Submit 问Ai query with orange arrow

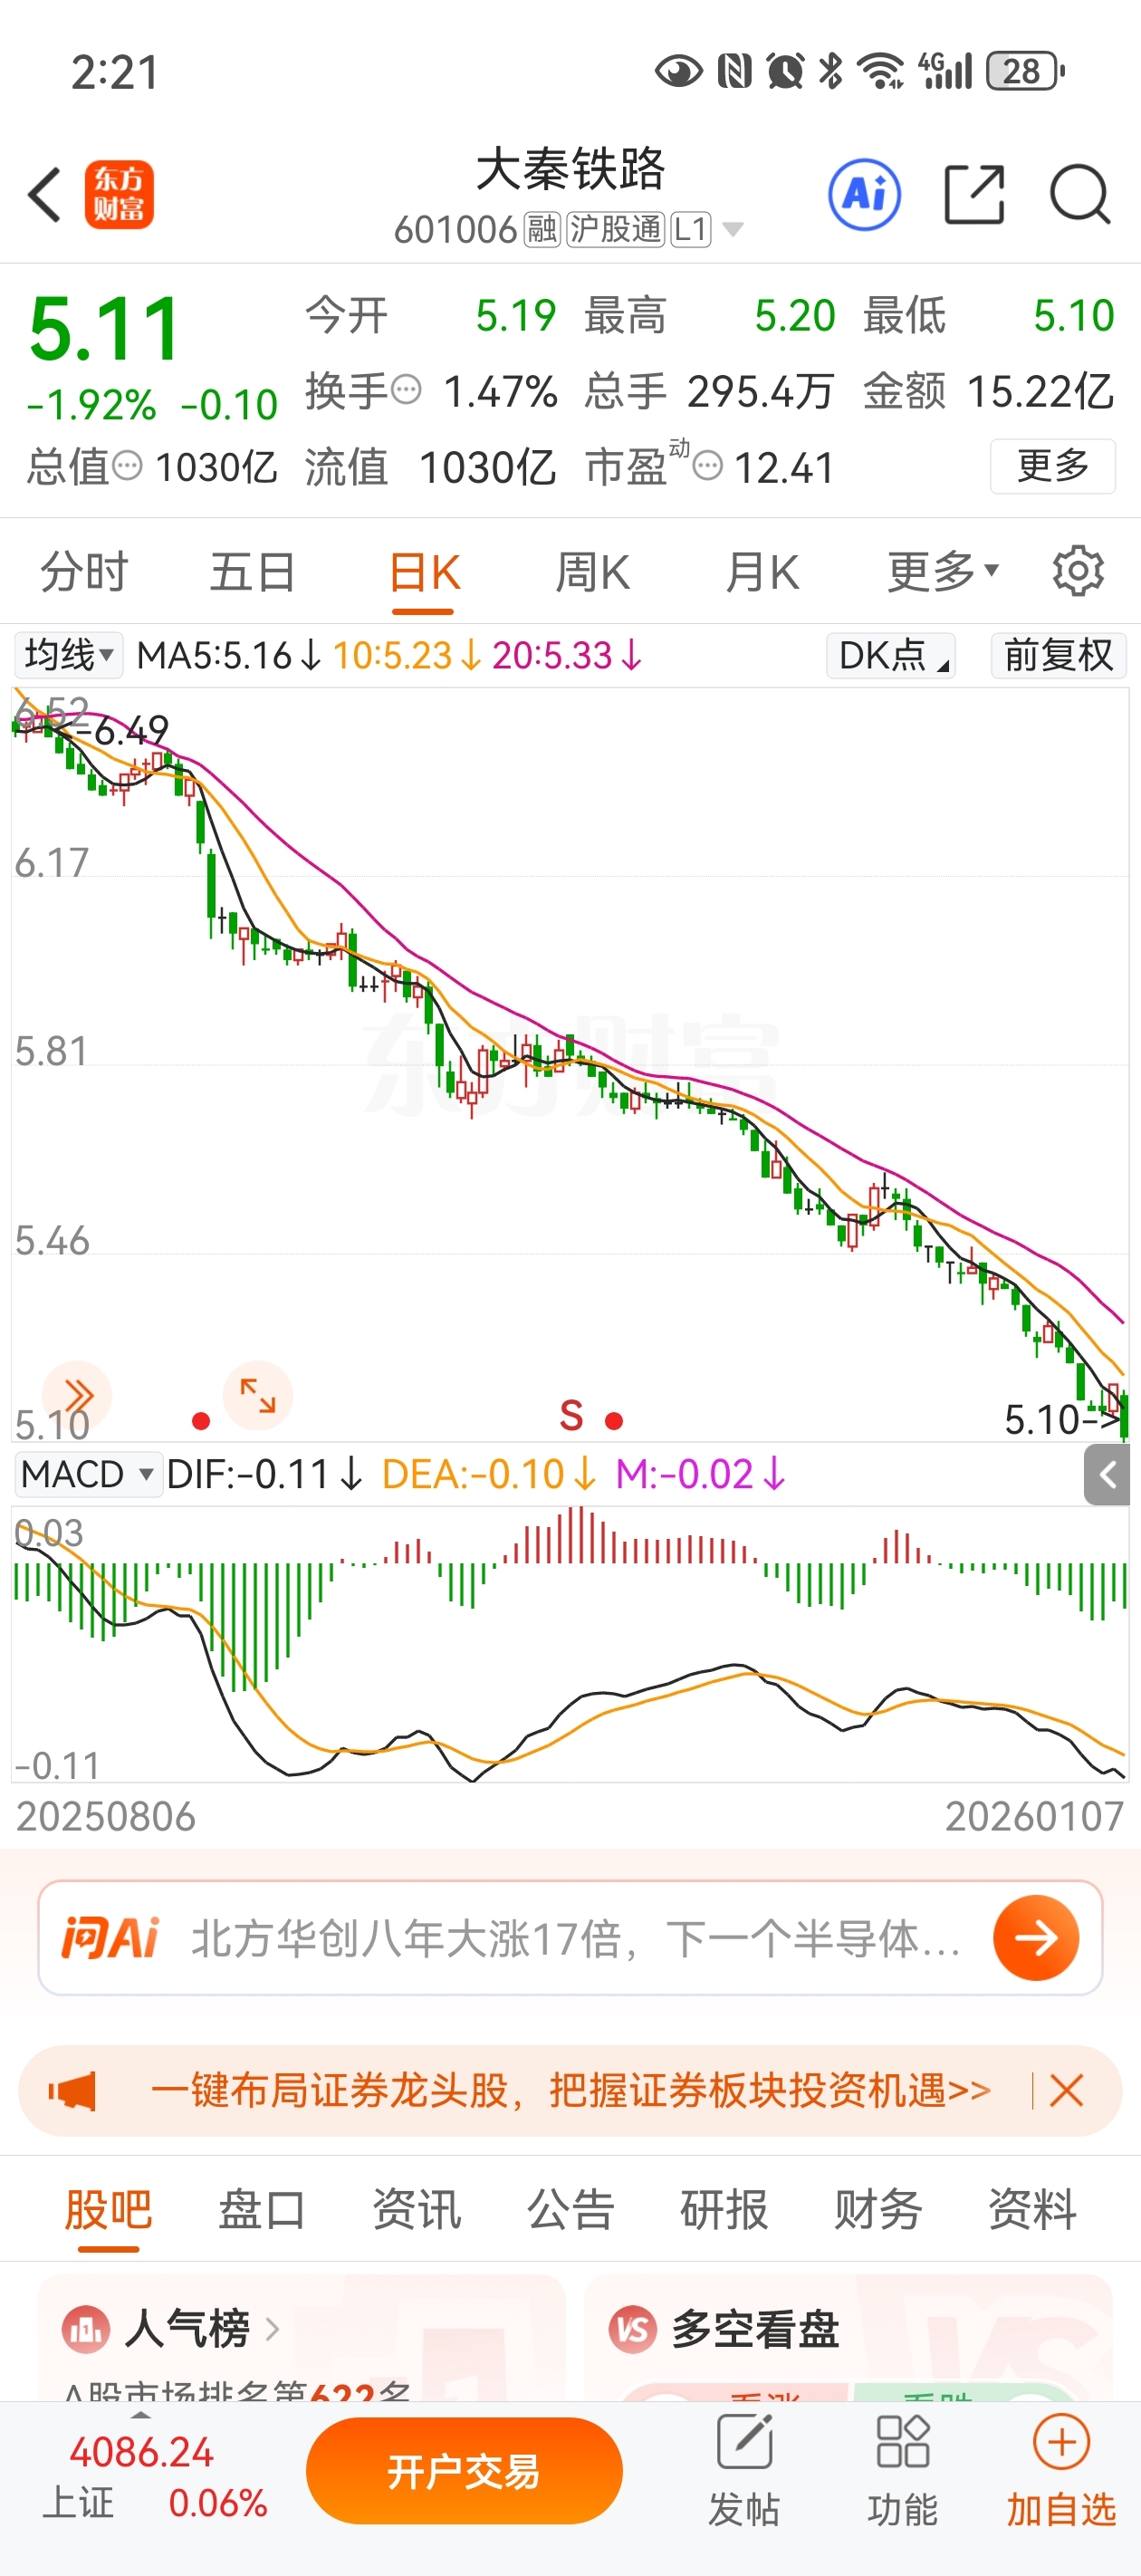click(x=1036, y=1938)
